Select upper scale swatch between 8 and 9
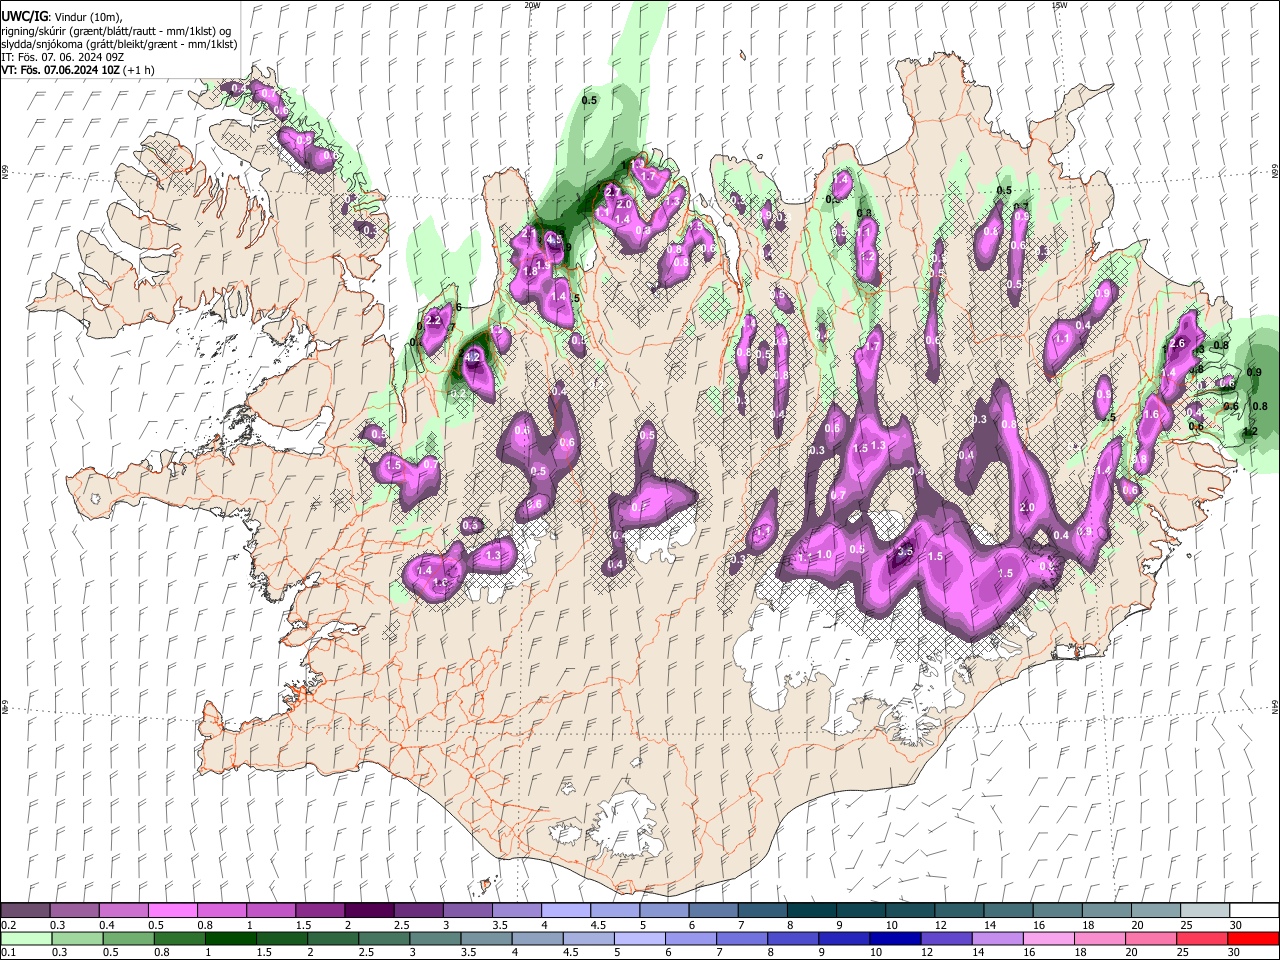Image resolution: width=1280 pixels, height=960 pixels. coord(812,911)
